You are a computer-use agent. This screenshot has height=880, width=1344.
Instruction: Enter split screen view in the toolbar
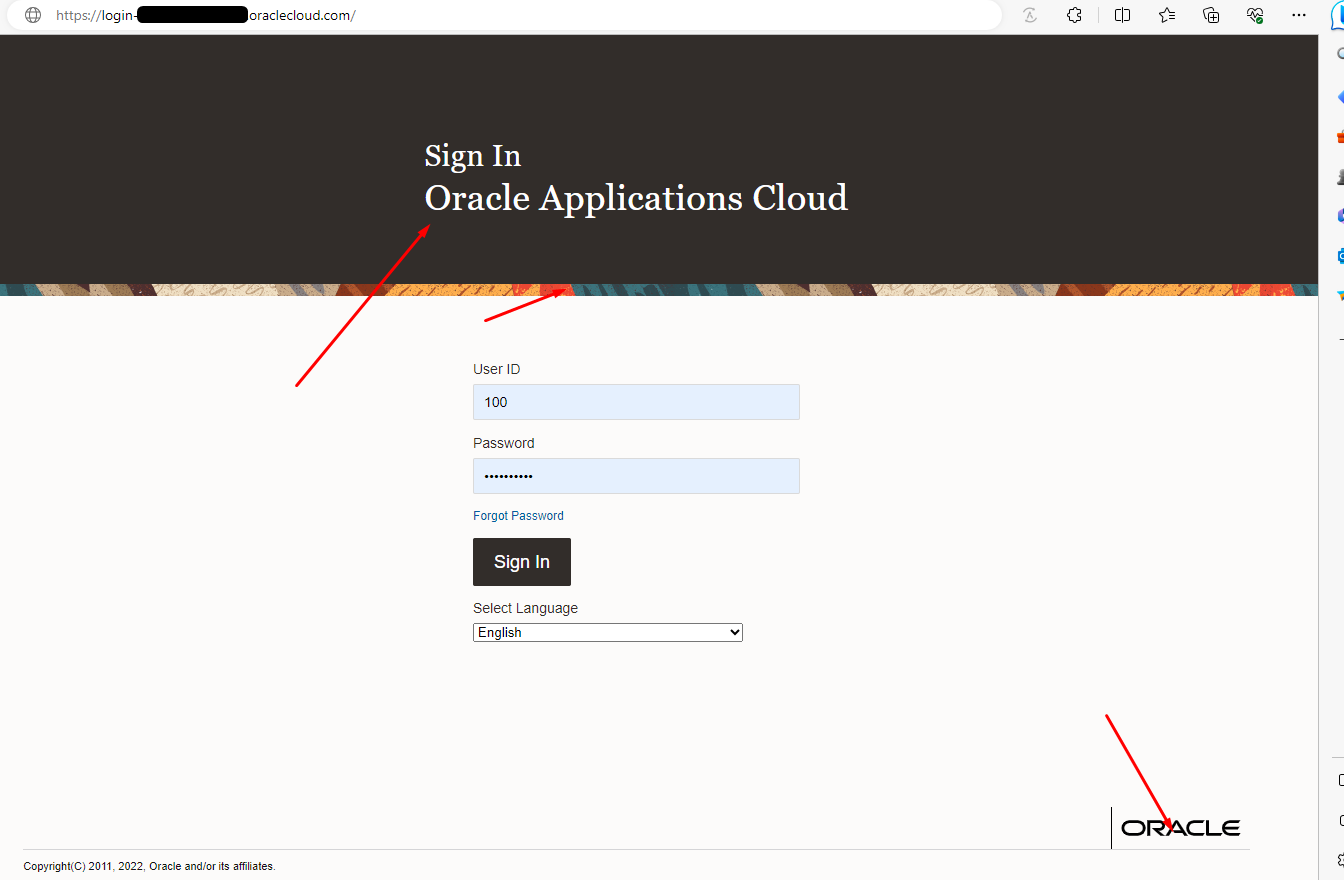1122,15
